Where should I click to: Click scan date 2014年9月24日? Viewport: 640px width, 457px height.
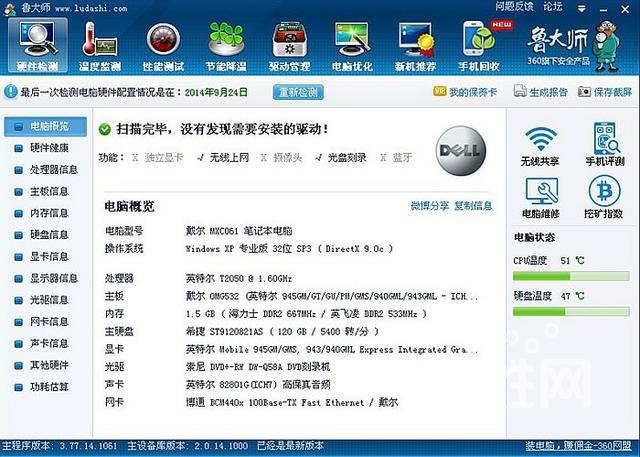pyautogui.click(x=216, y=92)
